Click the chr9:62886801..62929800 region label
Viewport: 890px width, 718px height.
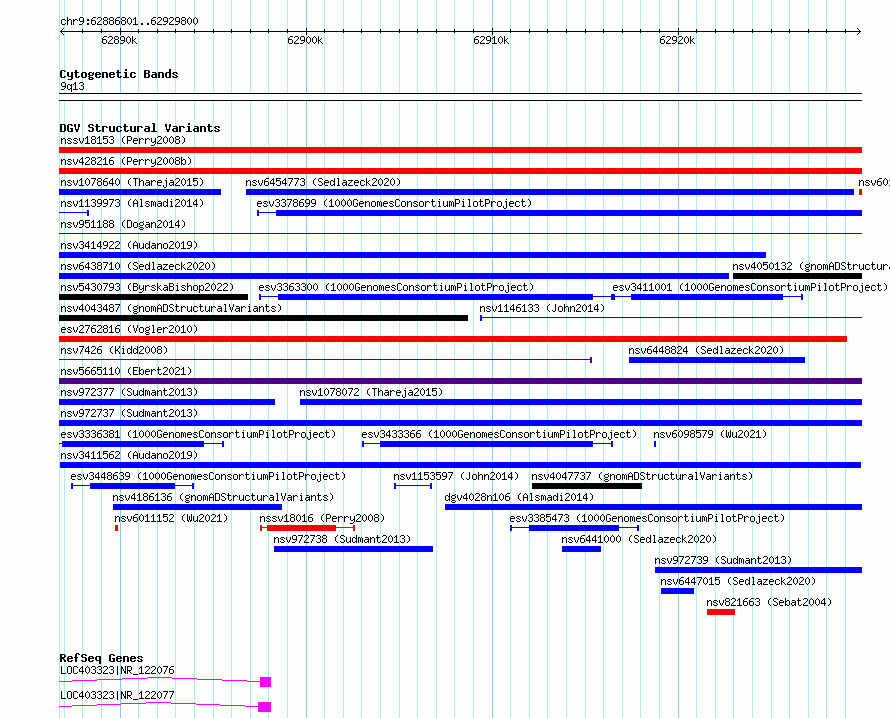pyautogui.click(x=129, y=22)
